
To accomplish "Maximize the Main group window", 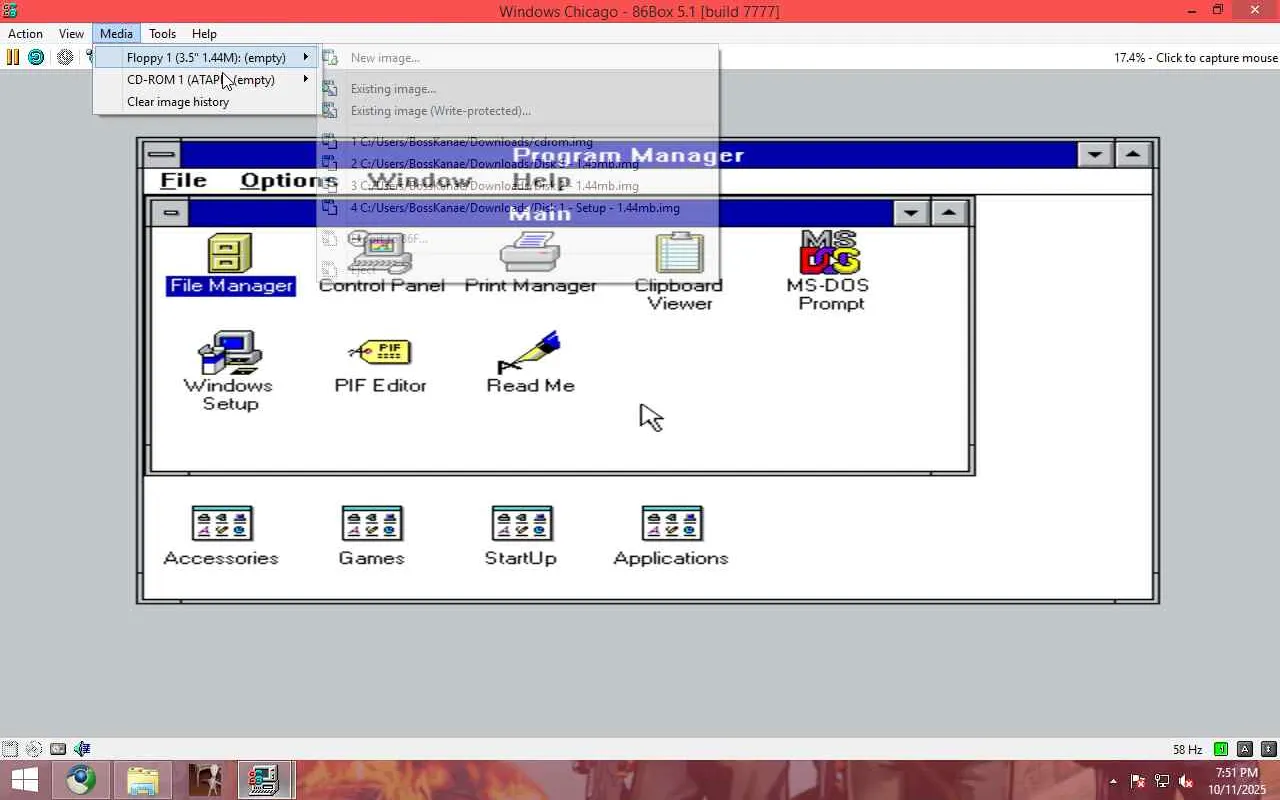I will [x=948, y=213].
